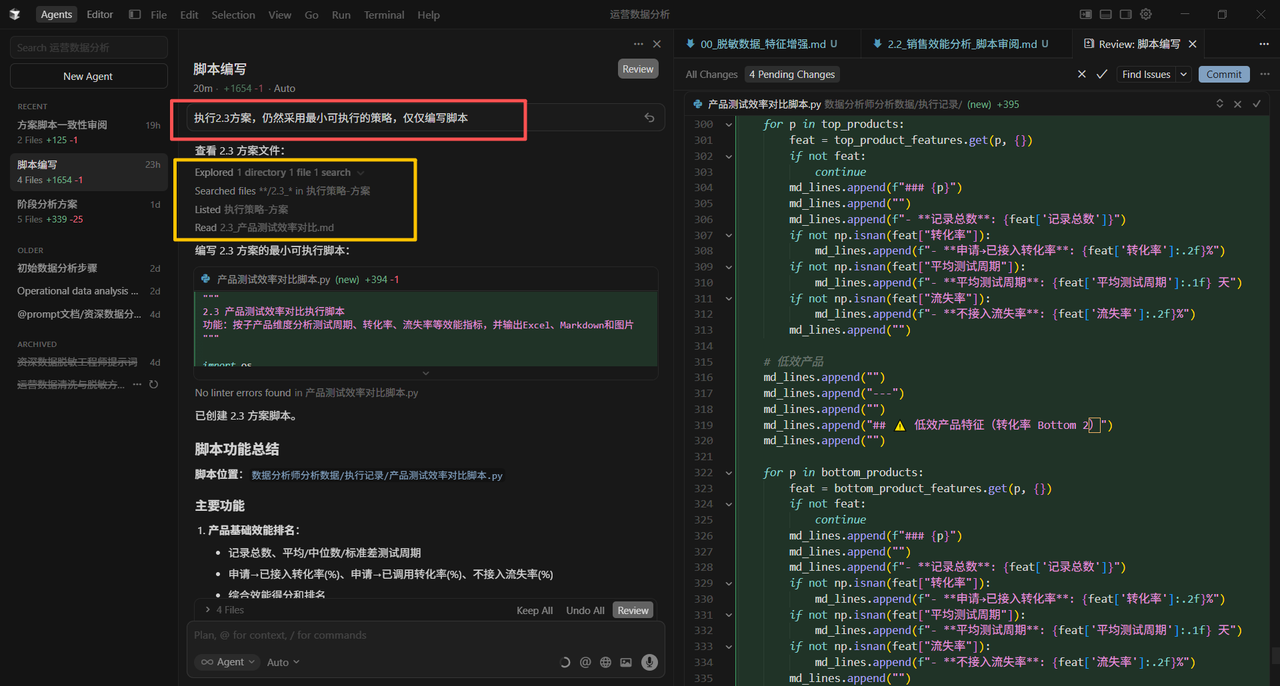Image resolution: width=1280 pixels, height=686 pixels.
Task: Click the microphone voice input icon
Action: click(649, 662)
